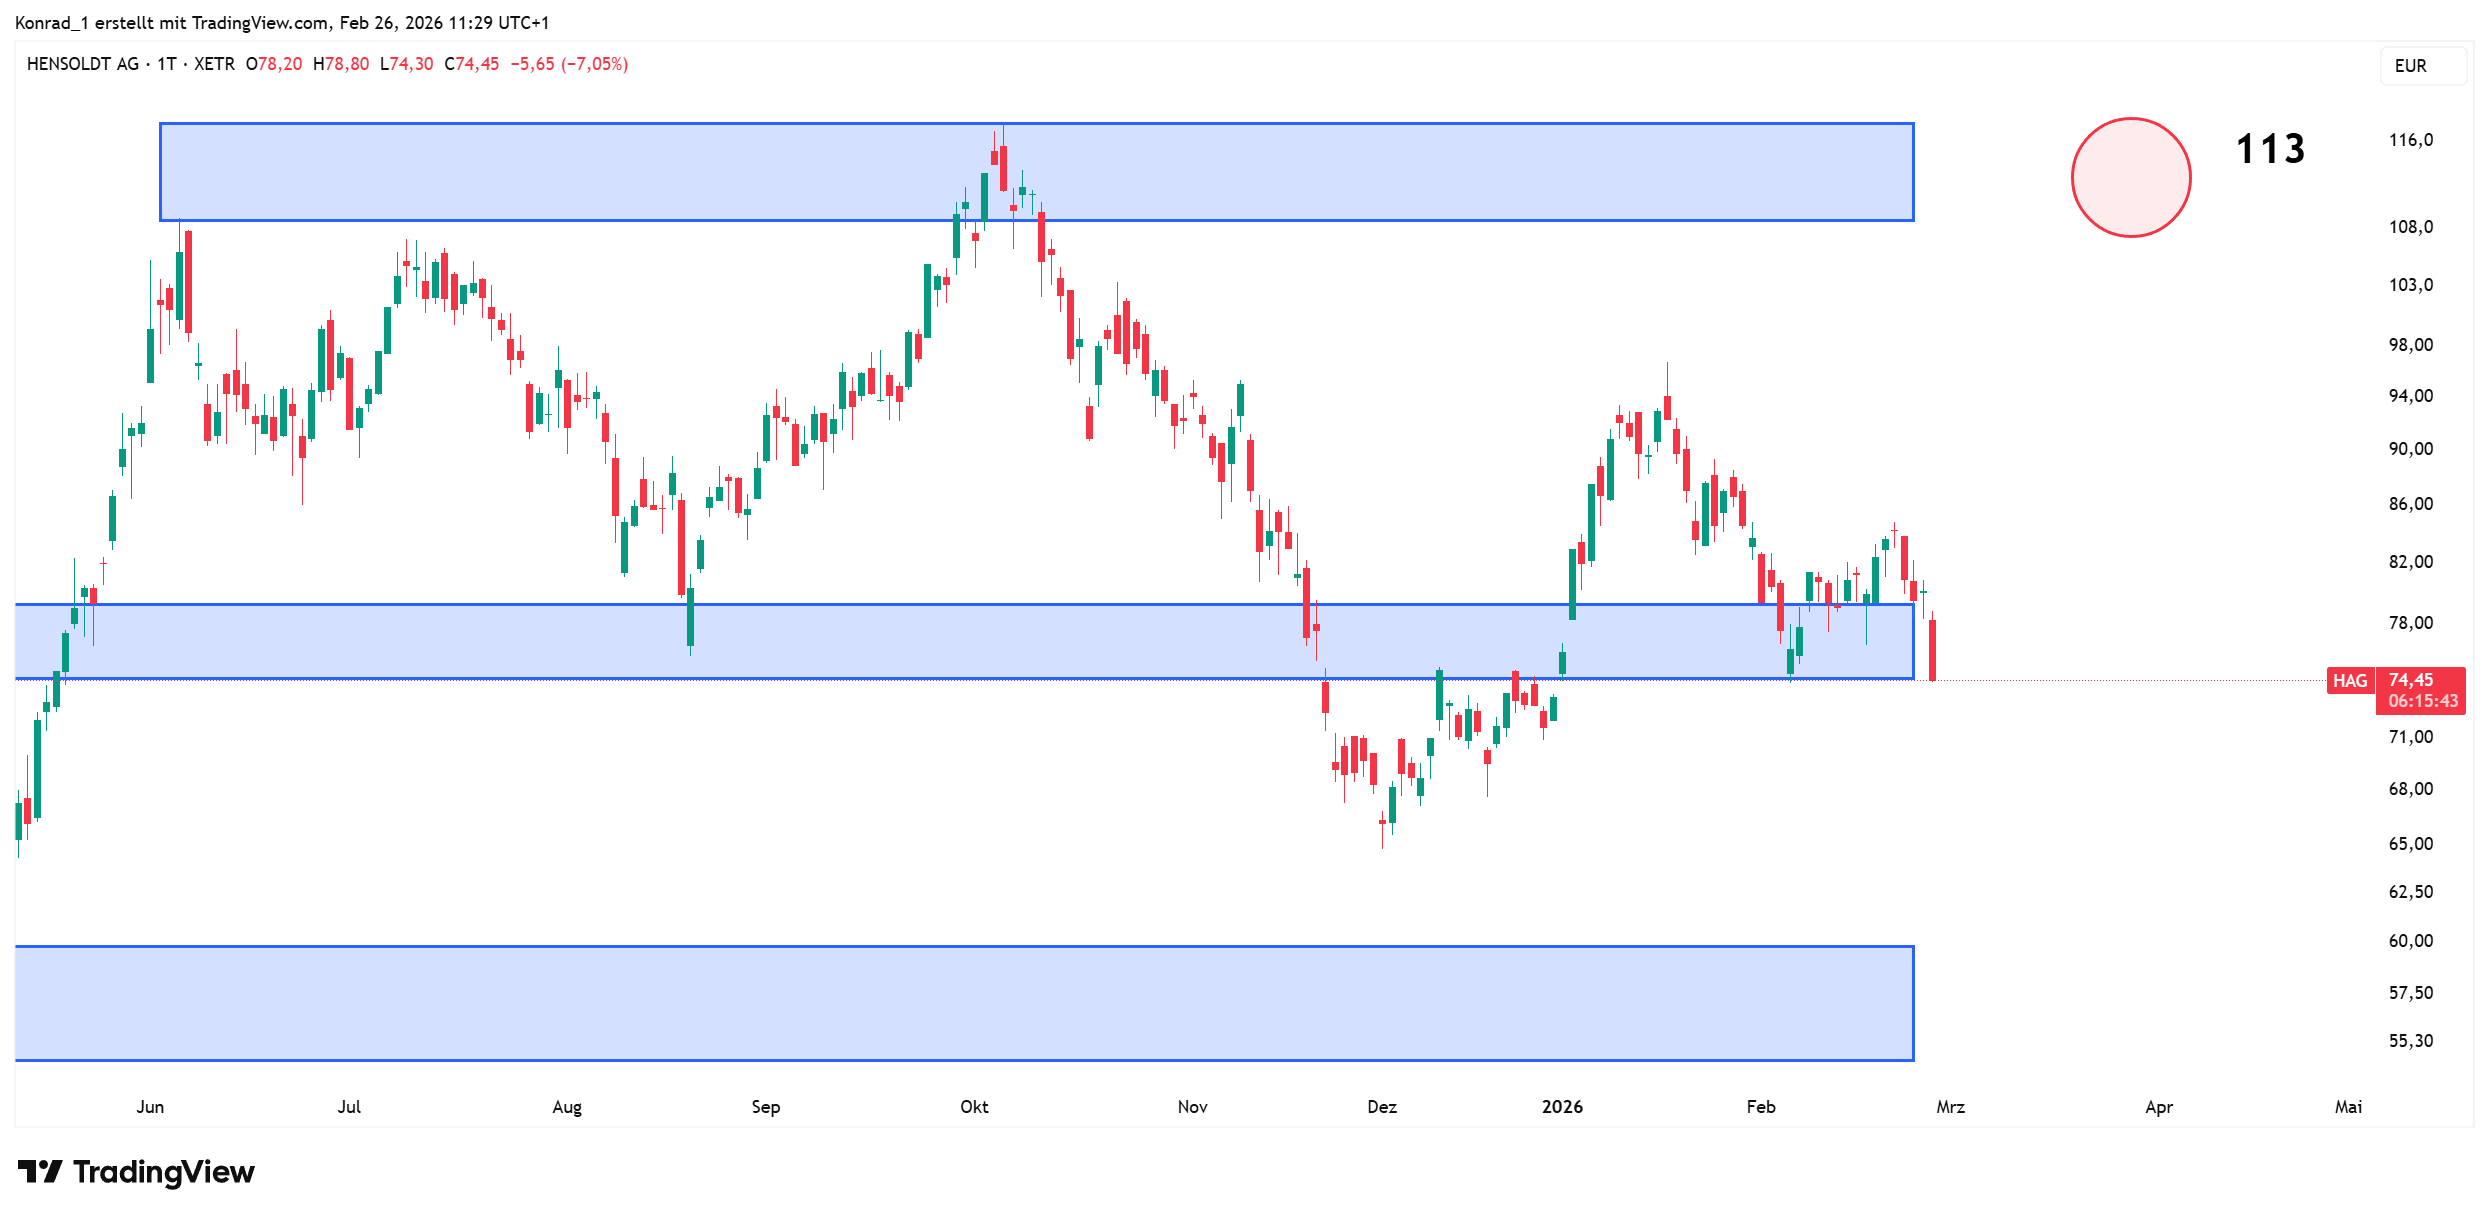Click the 2026 label on time axis
The width and height of the screenshot is (2489, 1217).
pyautogui.click(x=1562, y=1107)
